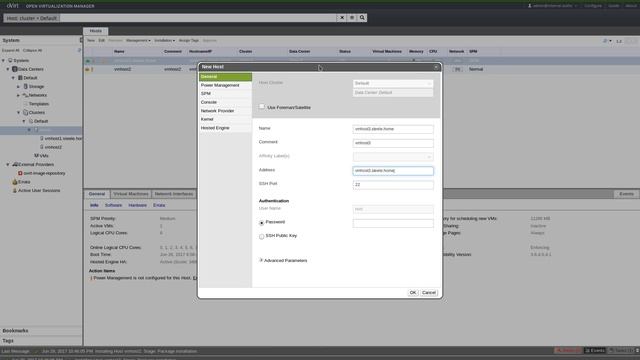
Task: Click the New button in Hosts toolbar
Action: coord(91,41)
